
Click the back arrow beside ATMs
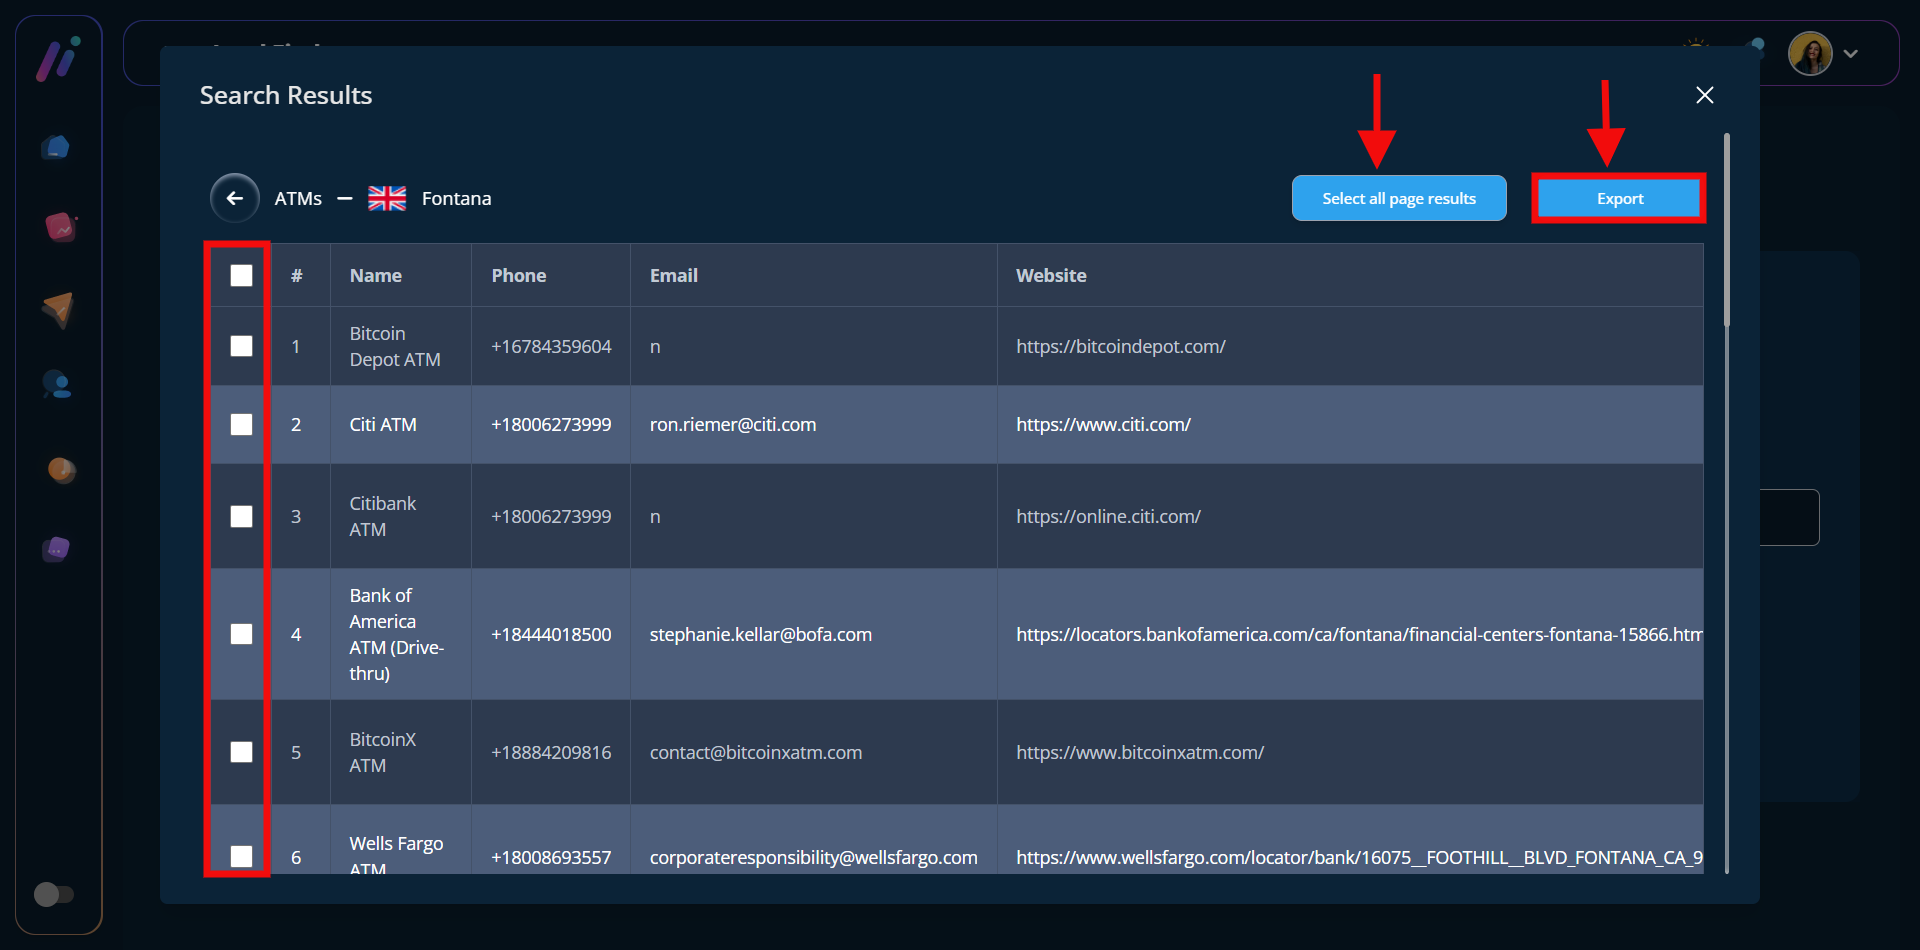[235, 198]
